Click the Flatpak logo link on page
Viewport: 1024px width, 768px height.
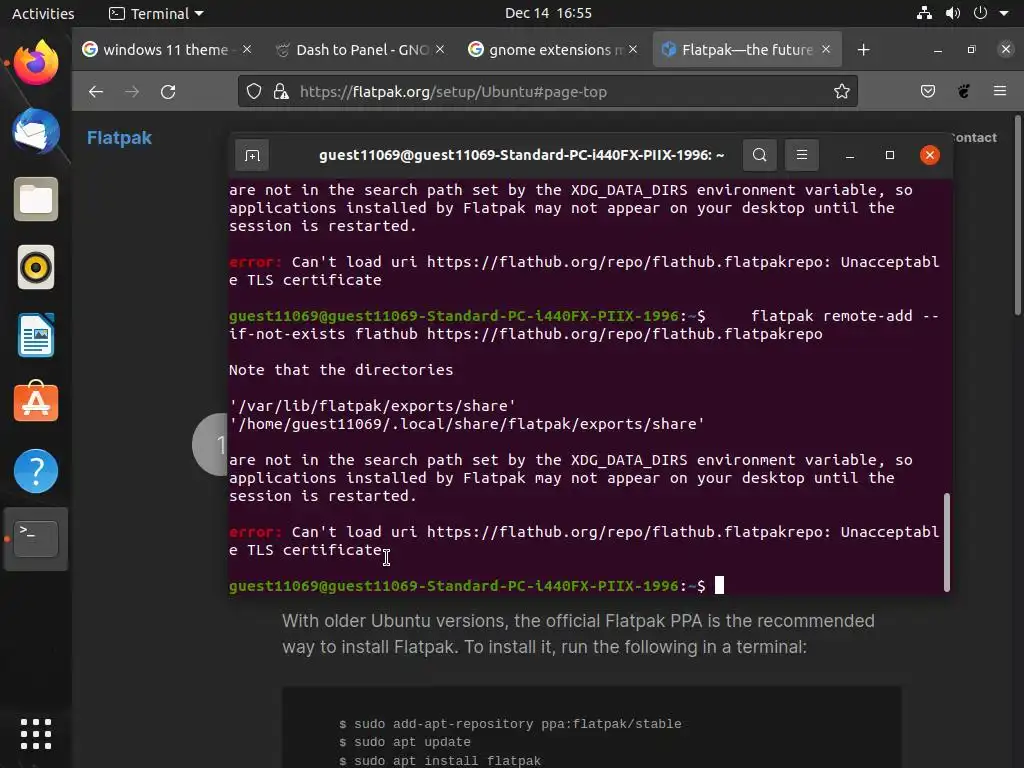[x=119, y=138]
